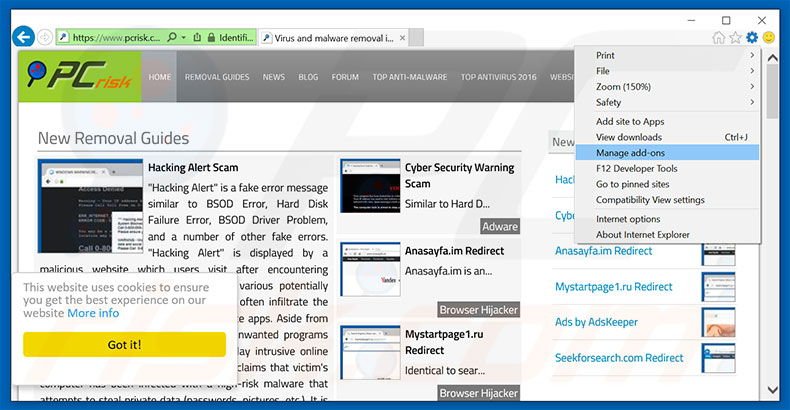This screenshot has height=410, width=790.
Task: Expand the Print submenu
Action: point(668,55)
